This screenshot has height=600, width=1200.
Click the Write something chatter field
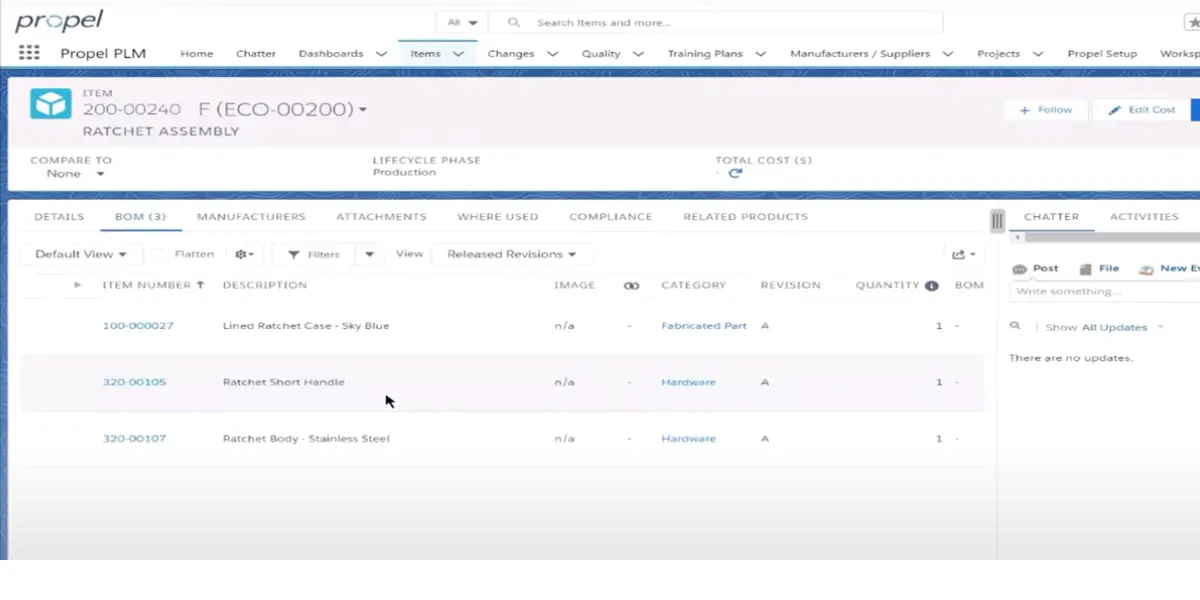pyautogui.click(x=1105, y=292)
